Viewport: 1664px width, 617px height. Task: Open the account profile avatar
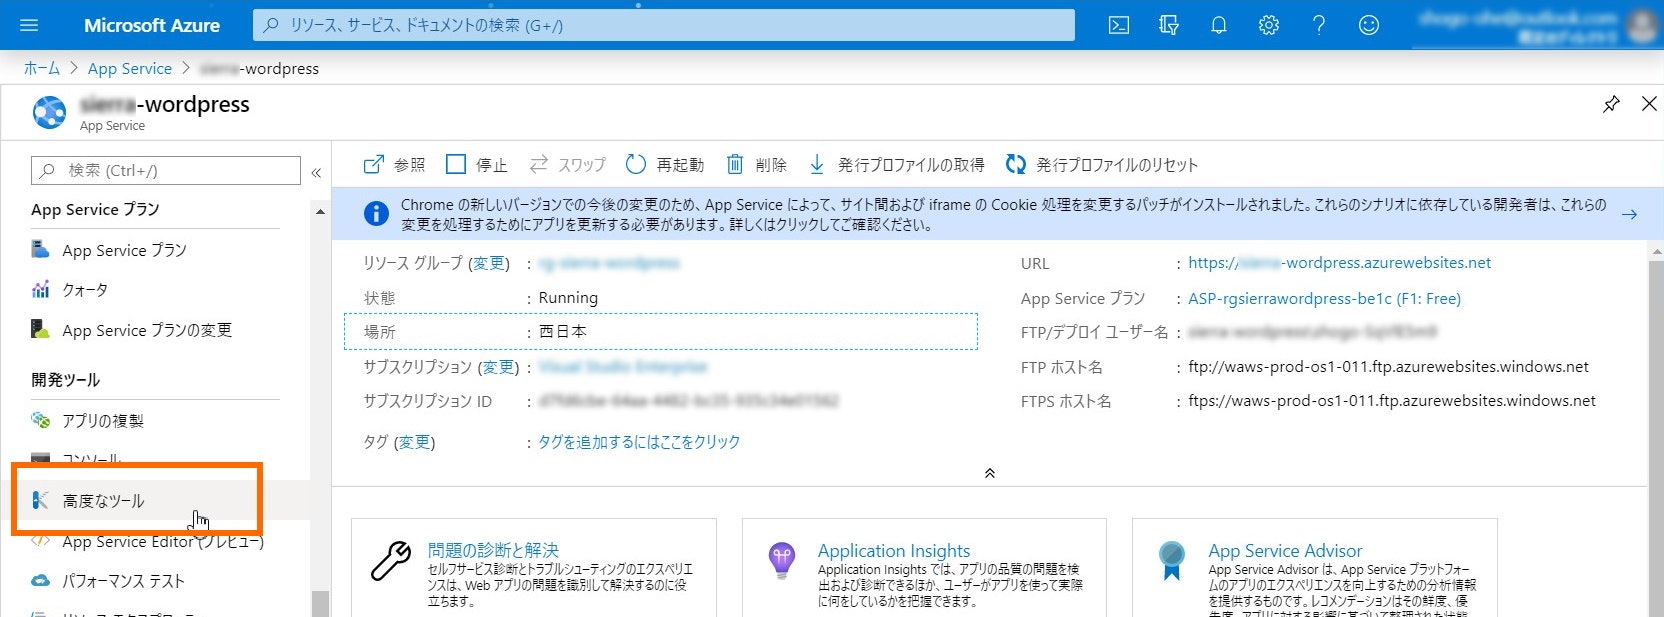pyautogui.click(x=1642, y=25)
